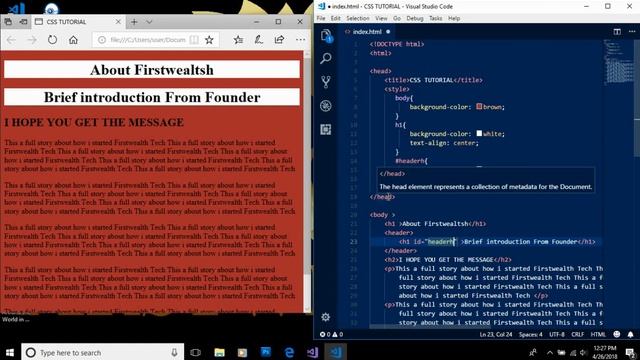Open the Manage gear in VS Code

pyautogui.click(x=325, y=317)
